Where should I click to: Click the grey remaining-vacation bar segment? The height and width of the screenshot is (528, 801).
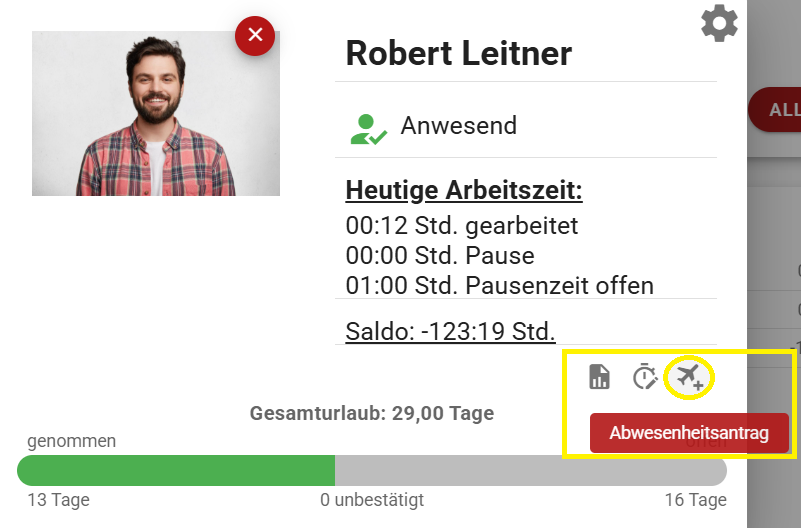[530, 471]
